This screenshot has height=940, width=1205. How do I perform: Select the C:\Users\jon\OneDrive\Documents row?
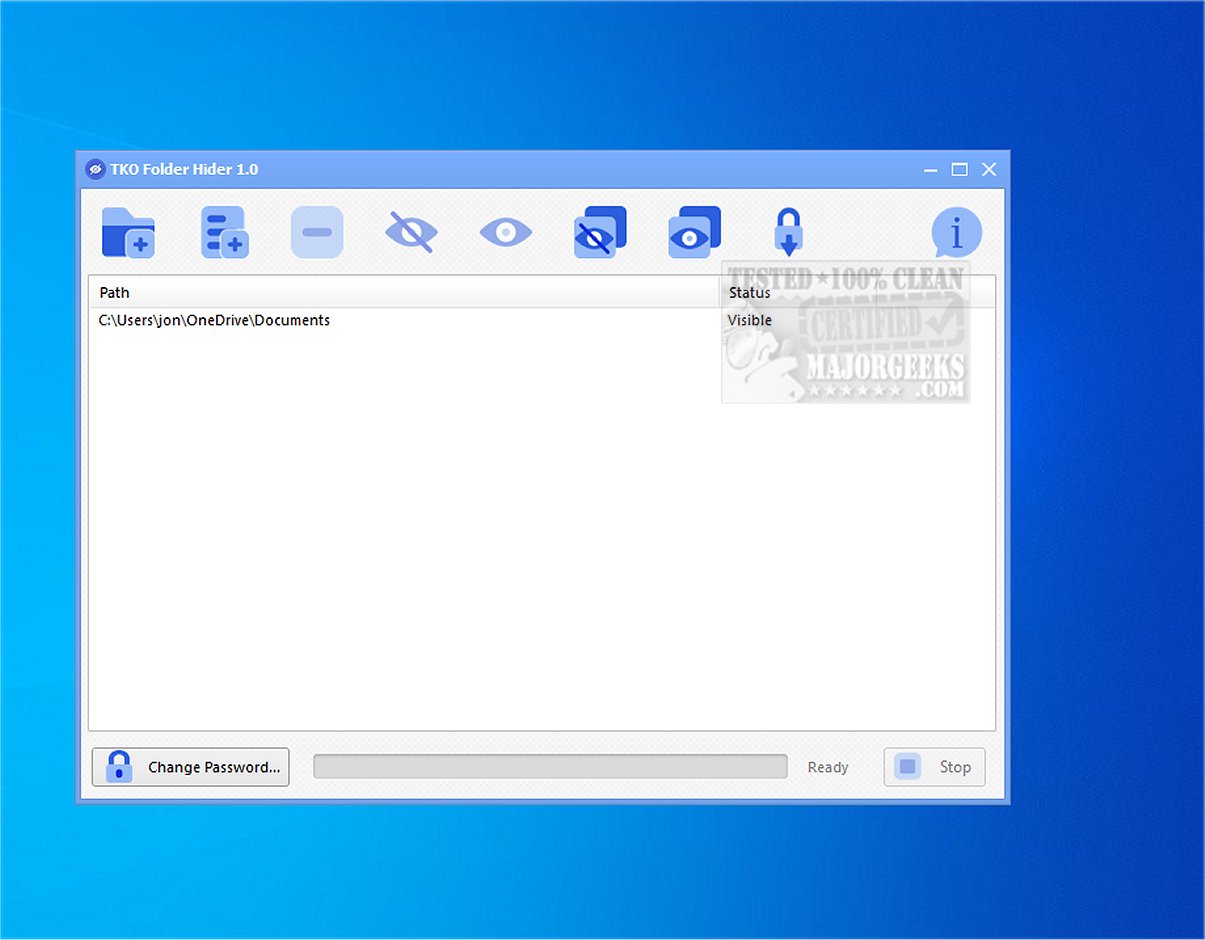(x=542, y=320)
